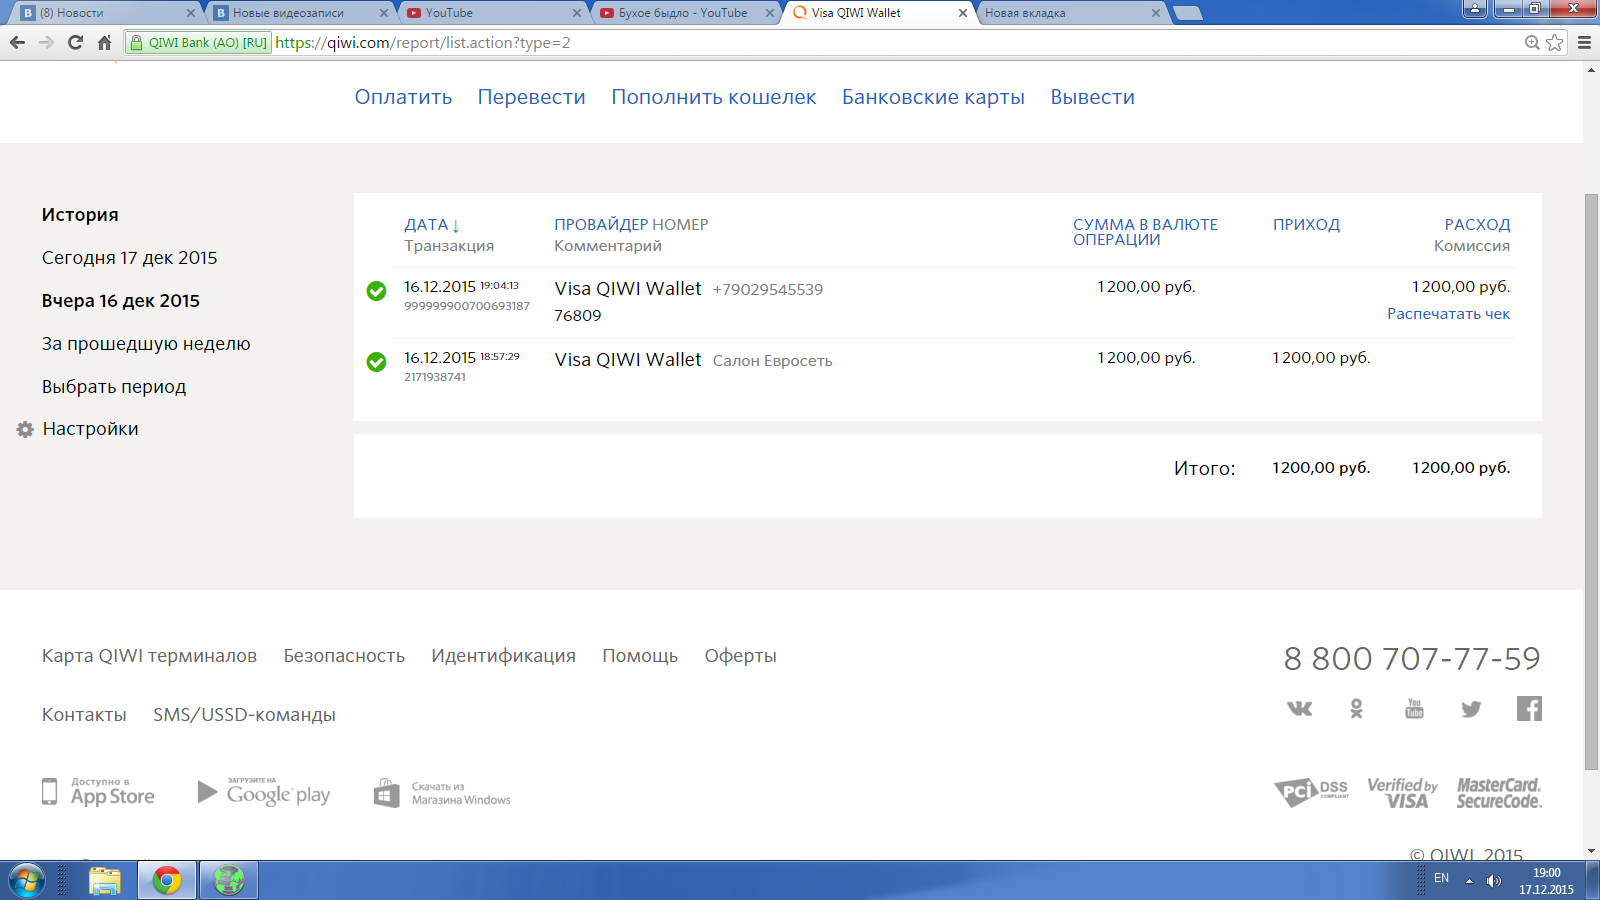Open Выбрать период option

click(x=114, y=387)
